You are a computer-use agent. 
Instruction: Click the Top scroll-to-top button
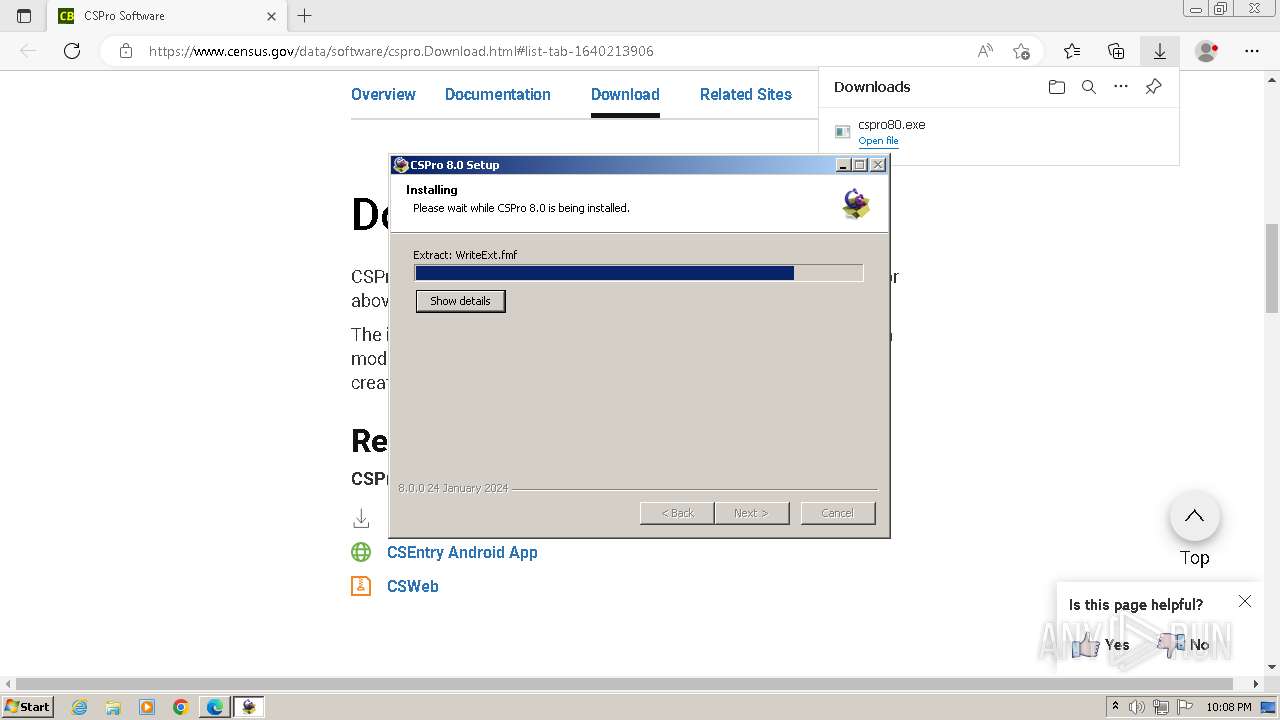pyautogui.click(x=1195, y=517)
